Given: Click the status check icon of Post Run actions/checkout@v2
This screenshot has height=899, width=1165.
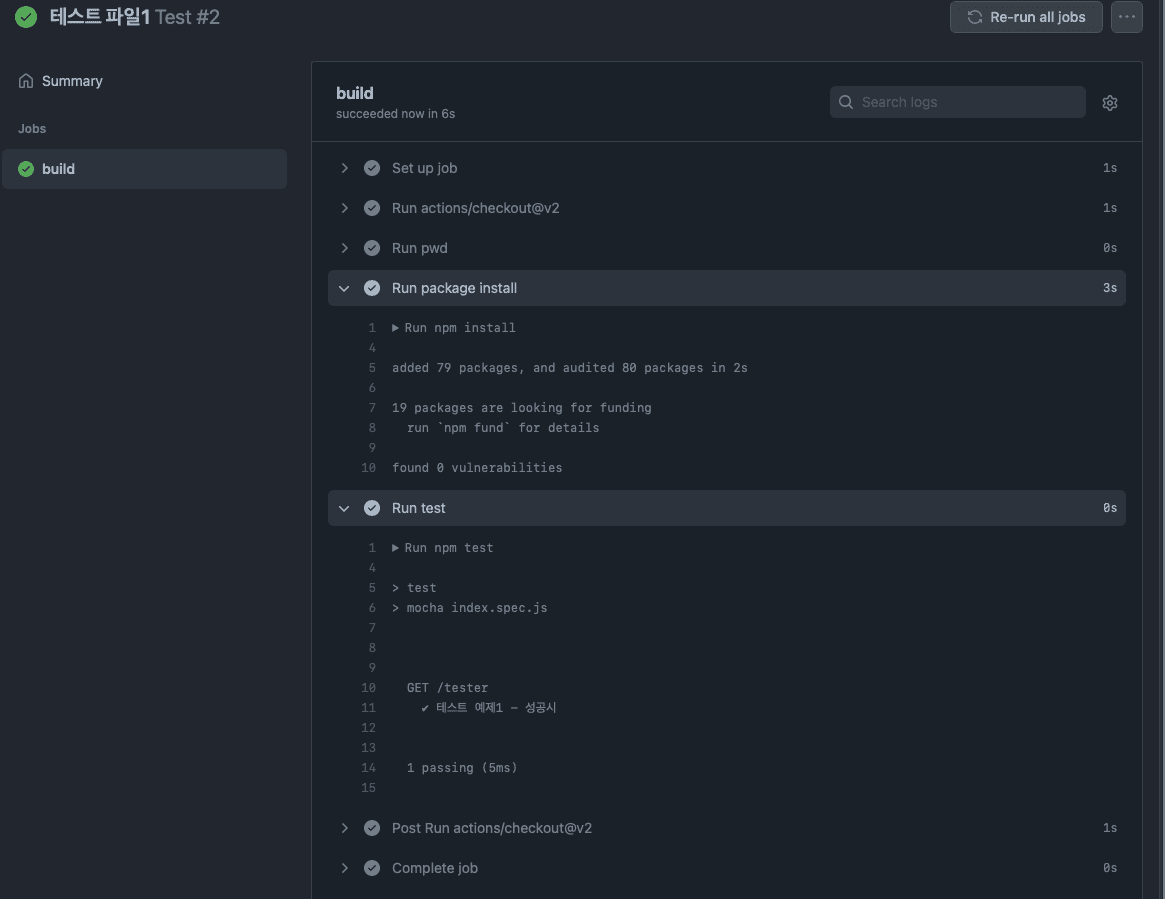Looking at the screenshot, I should point(372,828).
